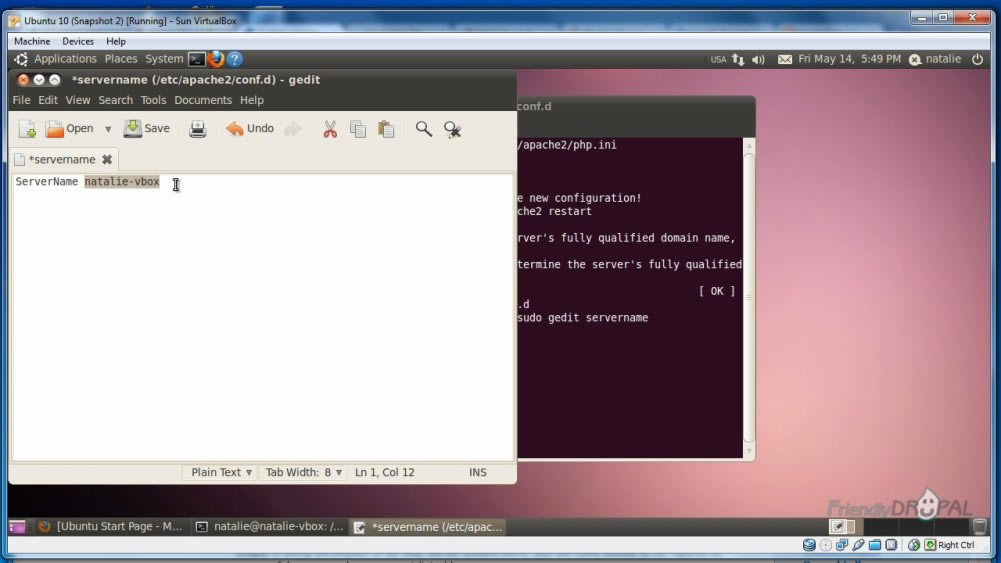Print the document using printer icon
The width and height of the screenshot is (1001, 563).
pos(197,129)
